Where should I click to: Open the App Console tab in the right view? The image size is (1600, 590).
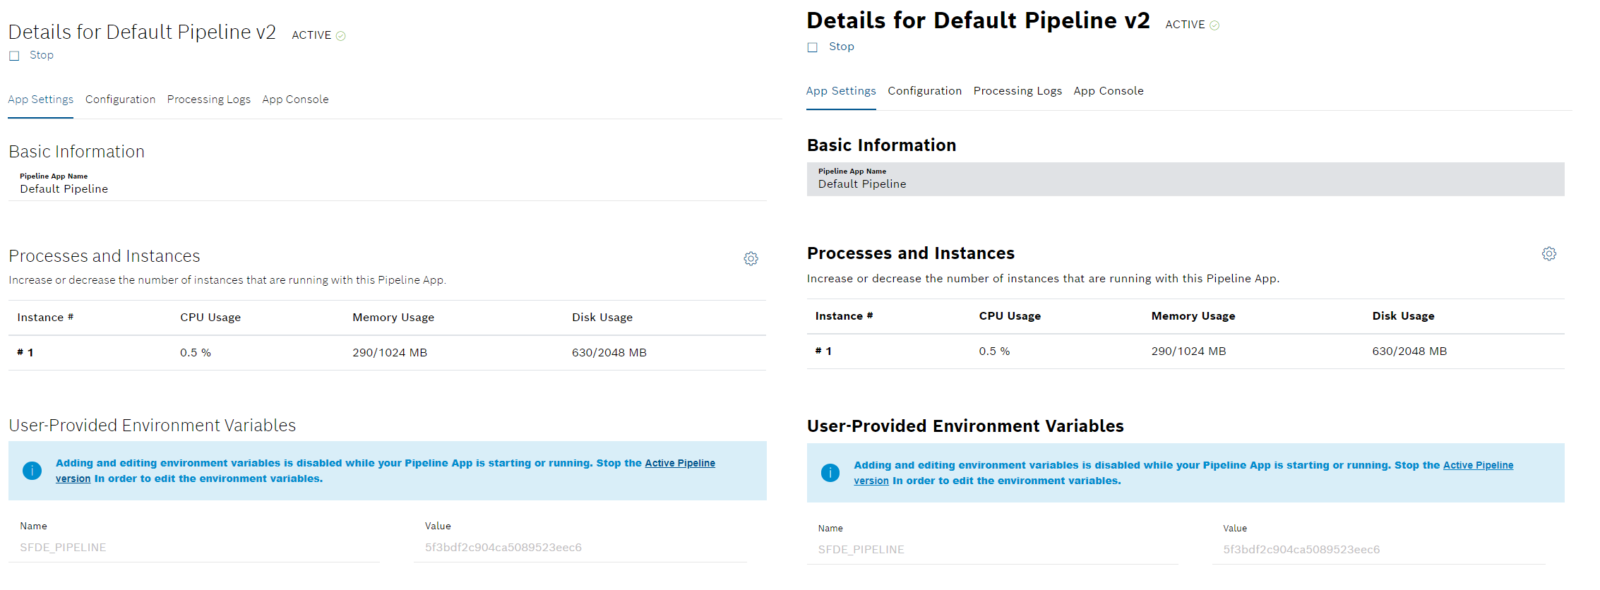[x=1108, y=91]
